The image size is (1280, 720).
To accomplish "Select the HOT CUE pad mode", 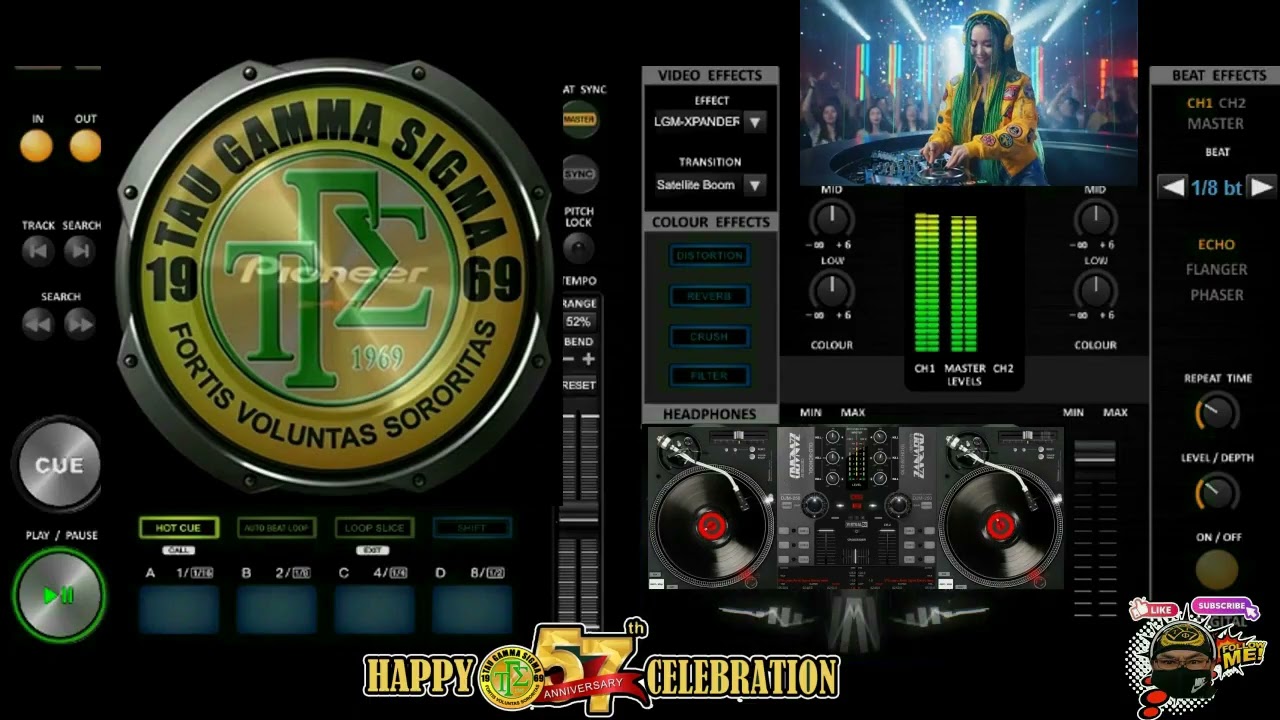I will point(178,528).
